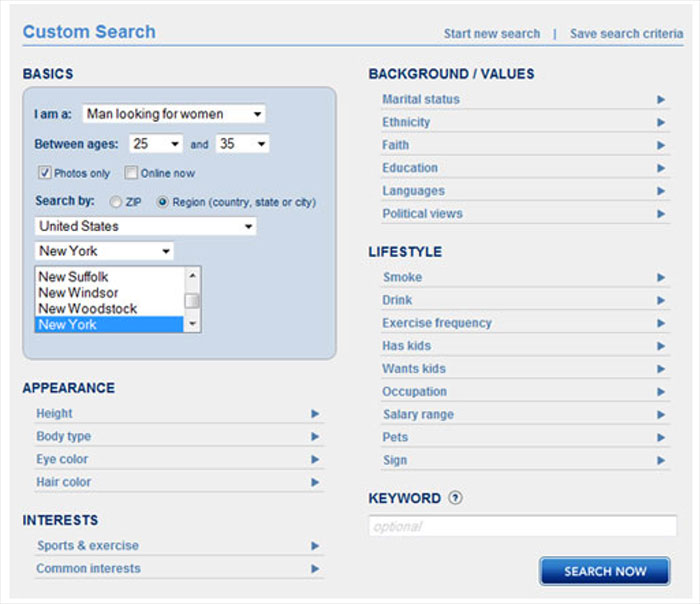
Task: Select the ZIP radio button
Action: coord(116,202)
